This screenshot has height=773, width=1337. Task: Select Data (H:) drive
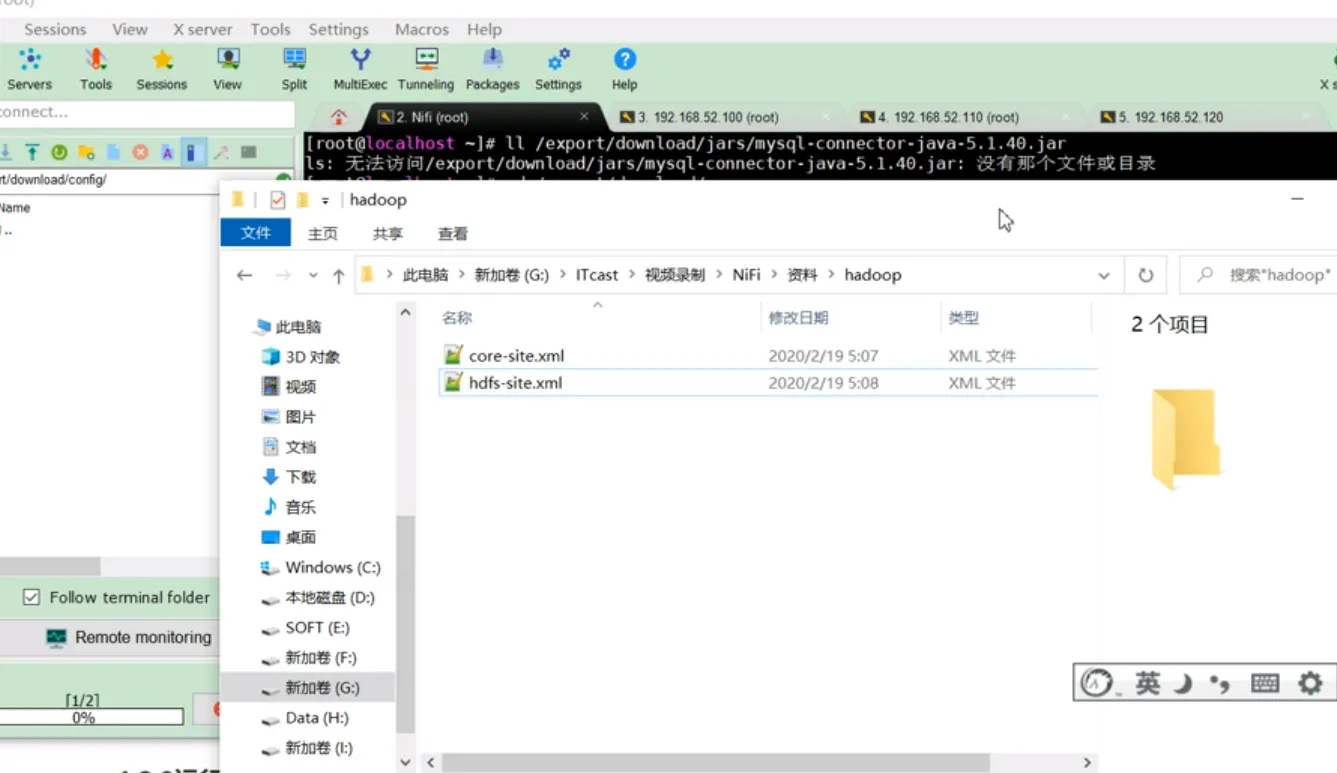[316, 718]
